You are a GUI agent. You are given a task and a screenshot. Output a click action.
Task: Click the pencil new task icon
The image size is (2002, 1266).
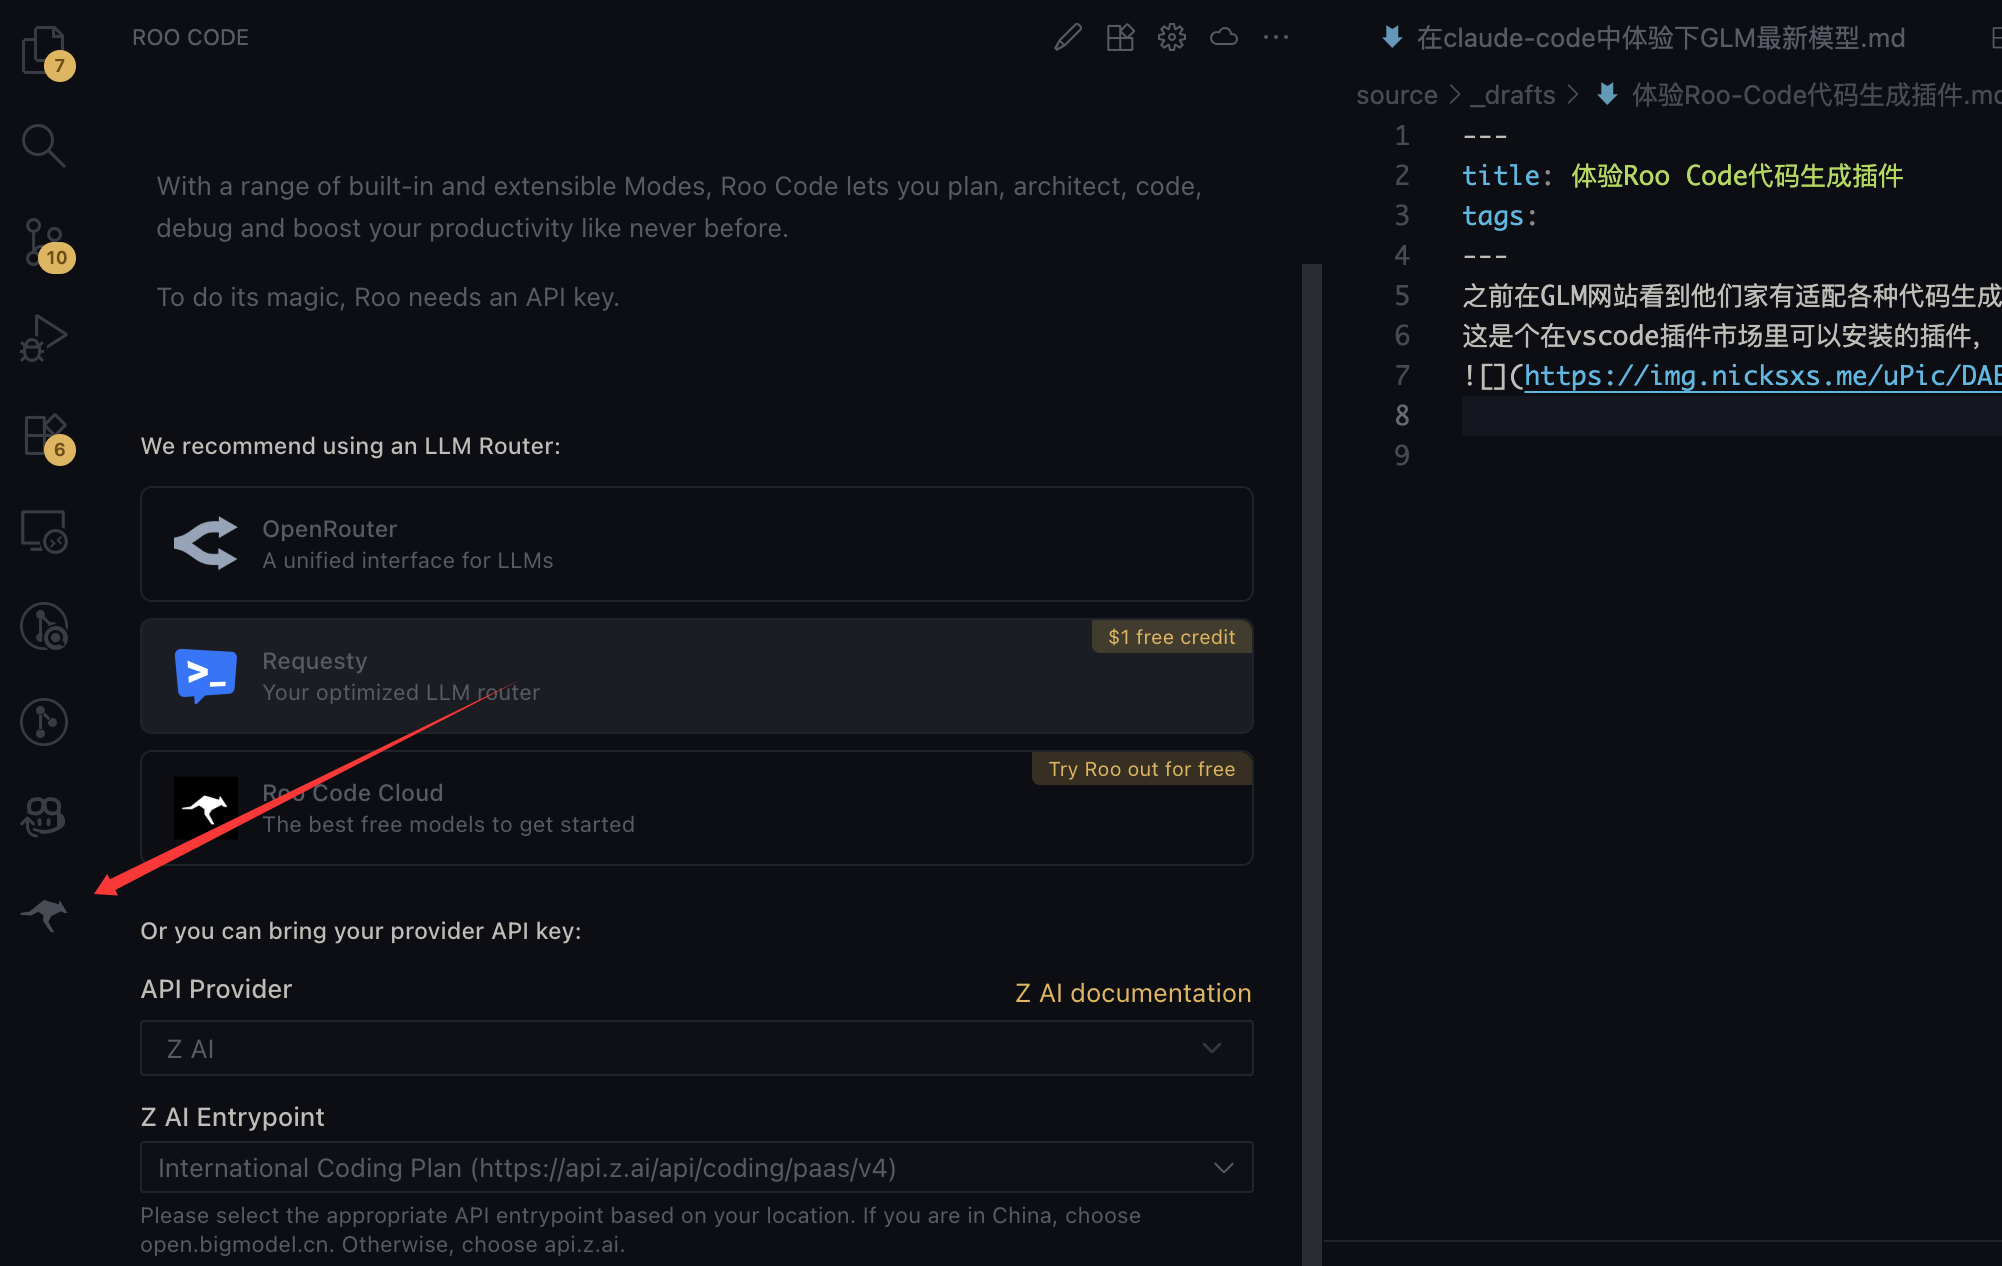(1067, 37)
